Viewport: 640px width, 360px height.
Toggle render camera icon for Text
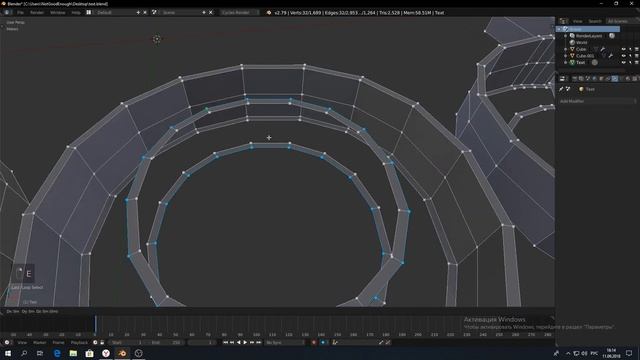pos(637,63)
